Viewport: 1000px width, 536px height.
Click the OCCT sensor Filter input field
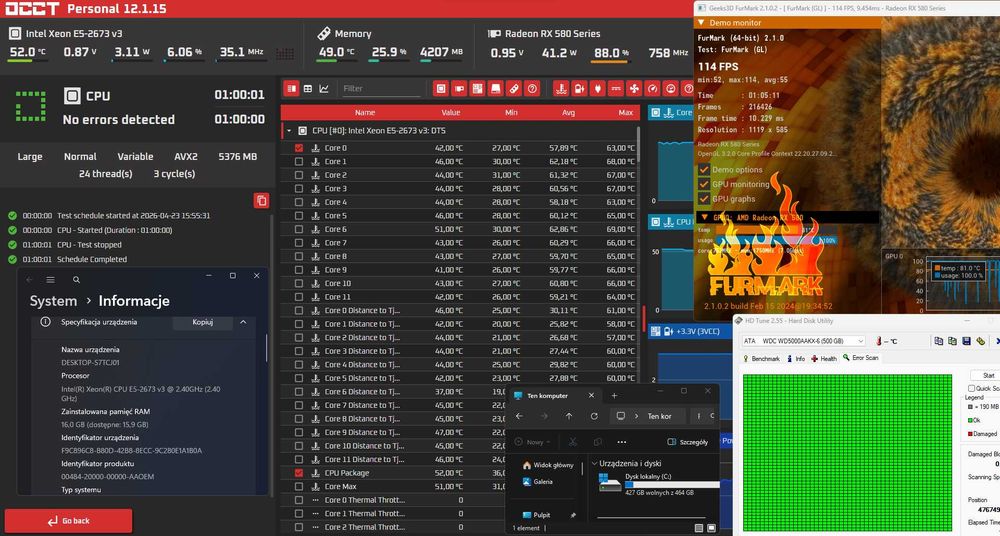(x=381, y=89)
